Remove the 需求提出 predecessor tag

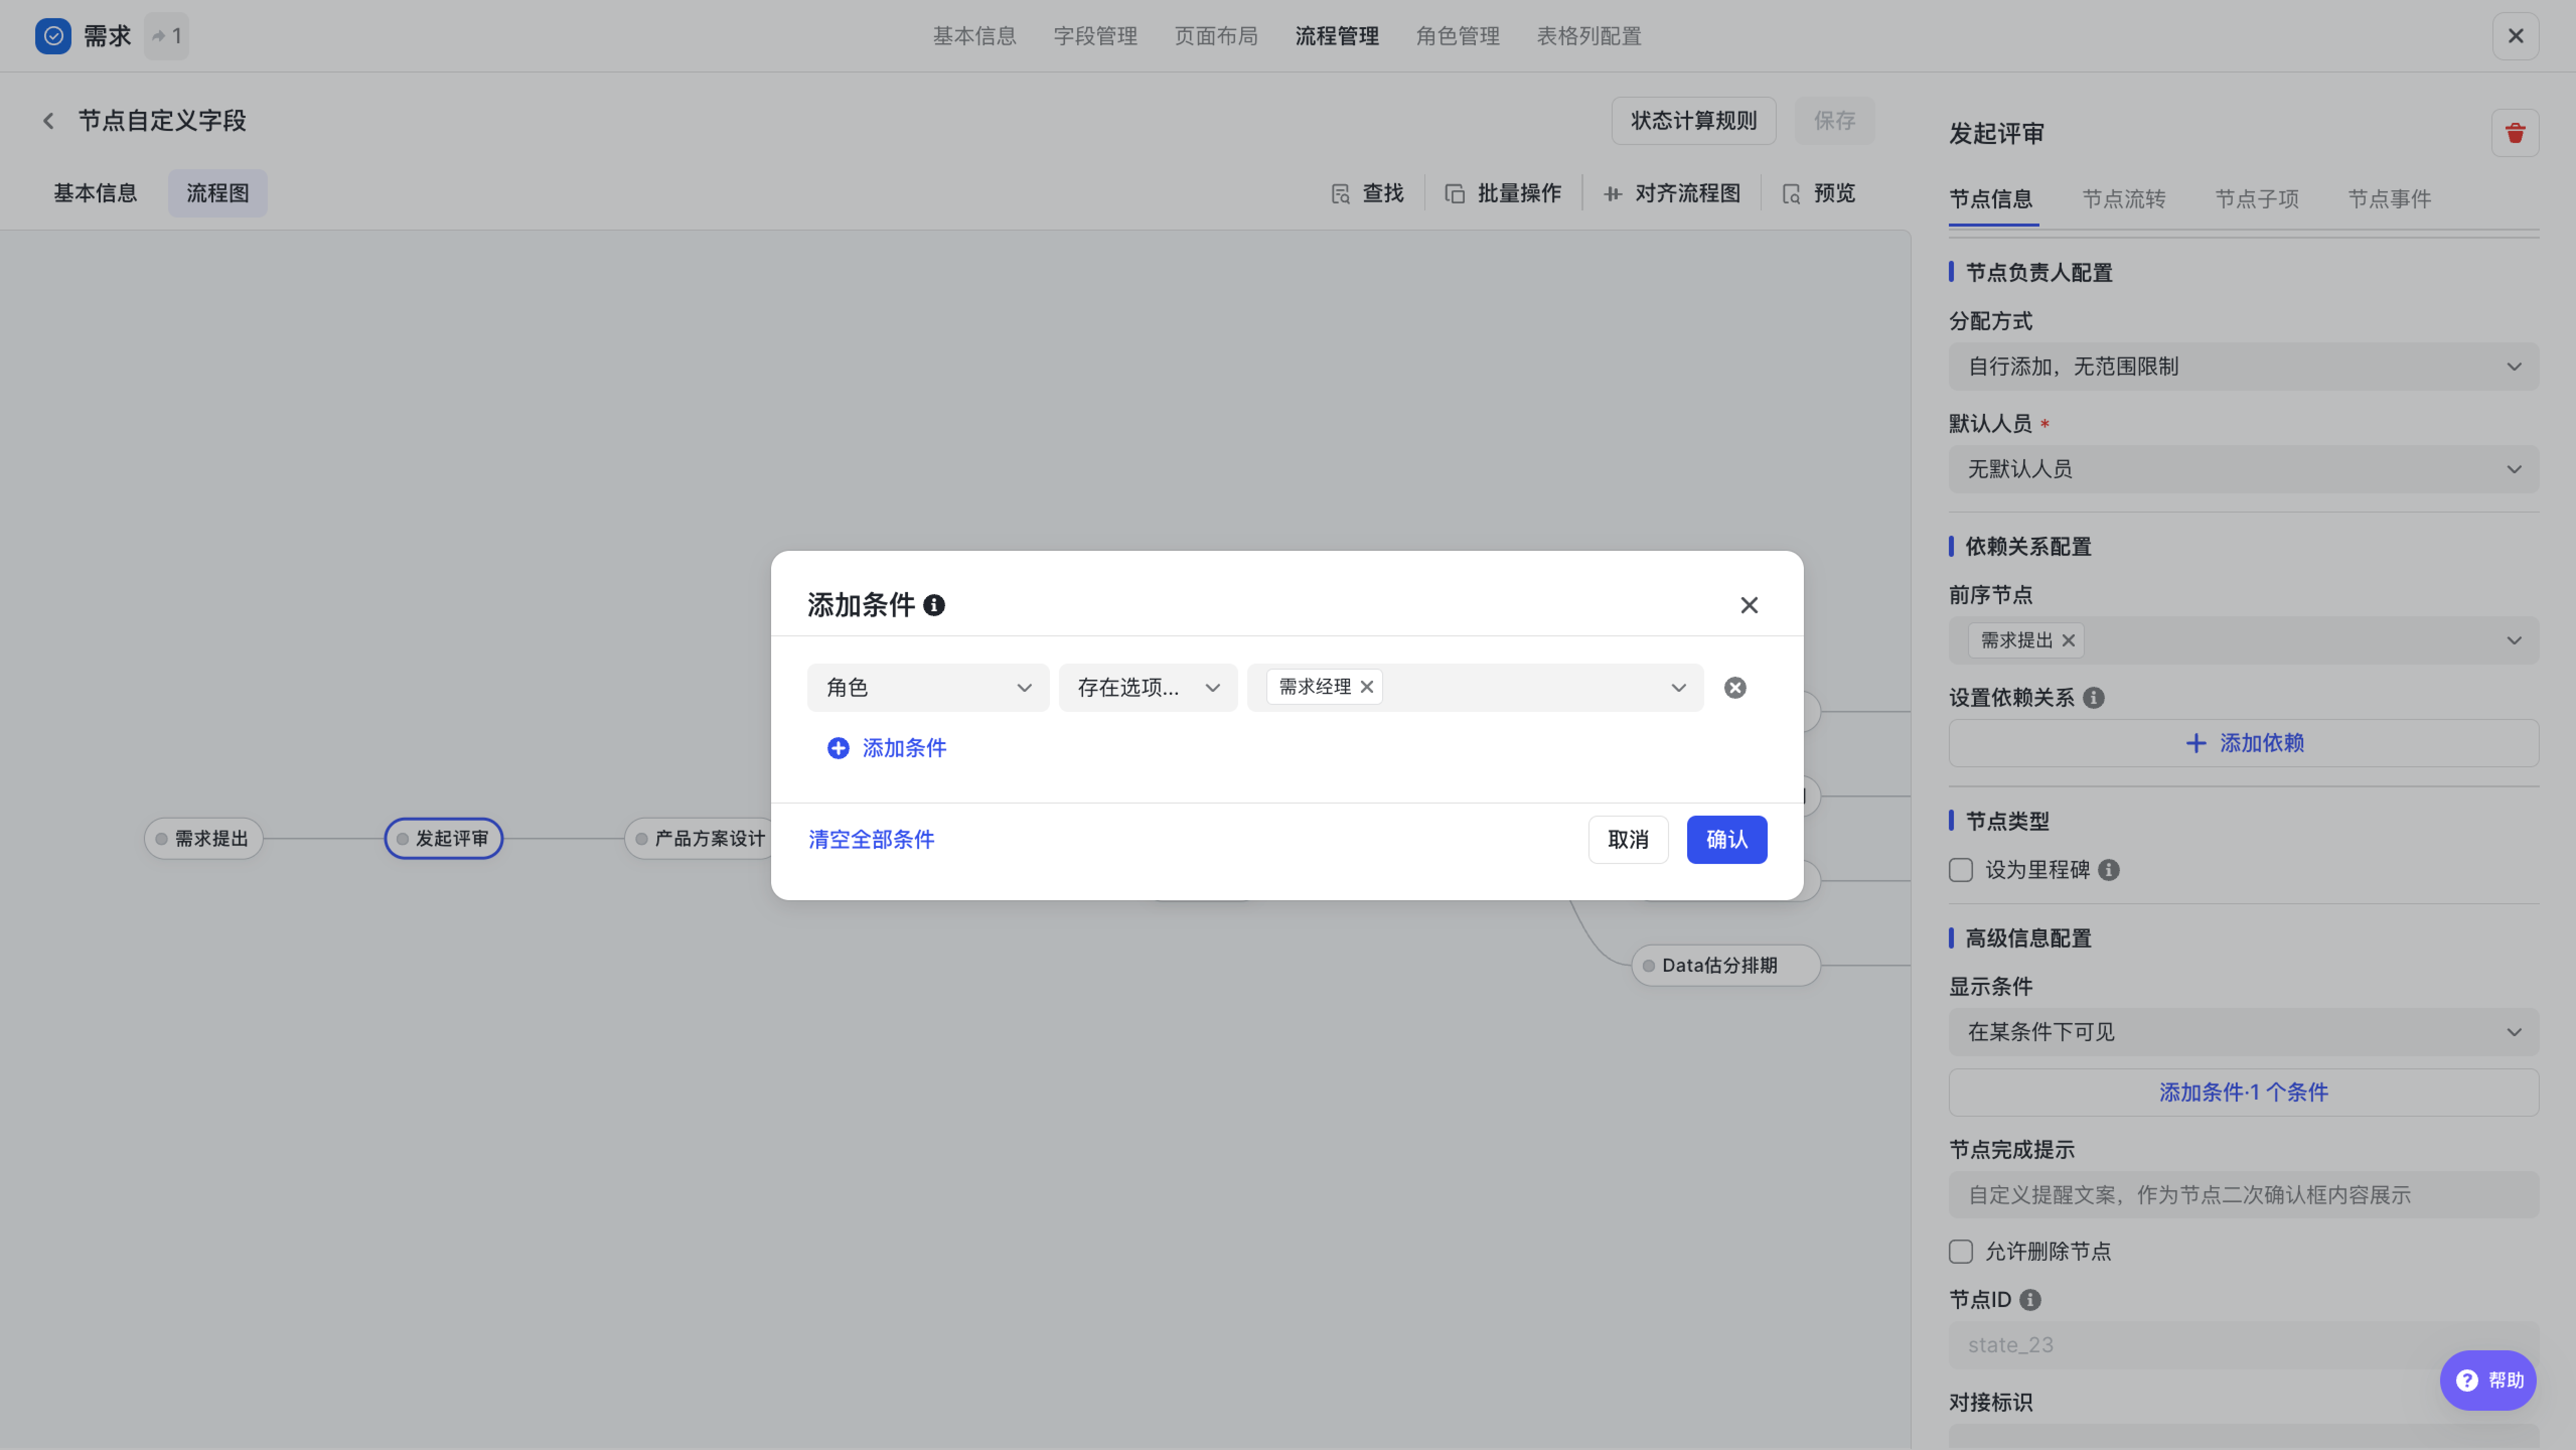(x=2068, y=640)
